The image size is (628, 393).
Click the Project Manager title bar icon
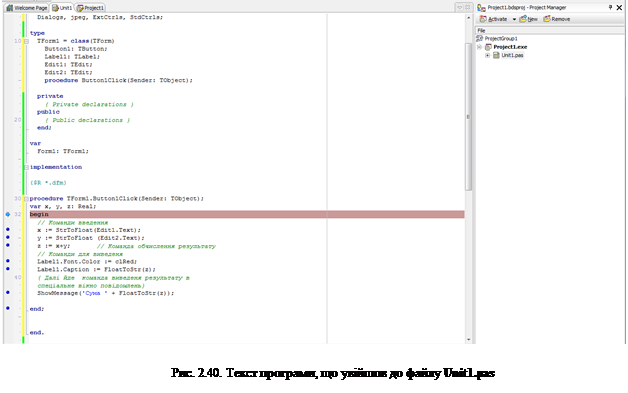coord(481,8)
